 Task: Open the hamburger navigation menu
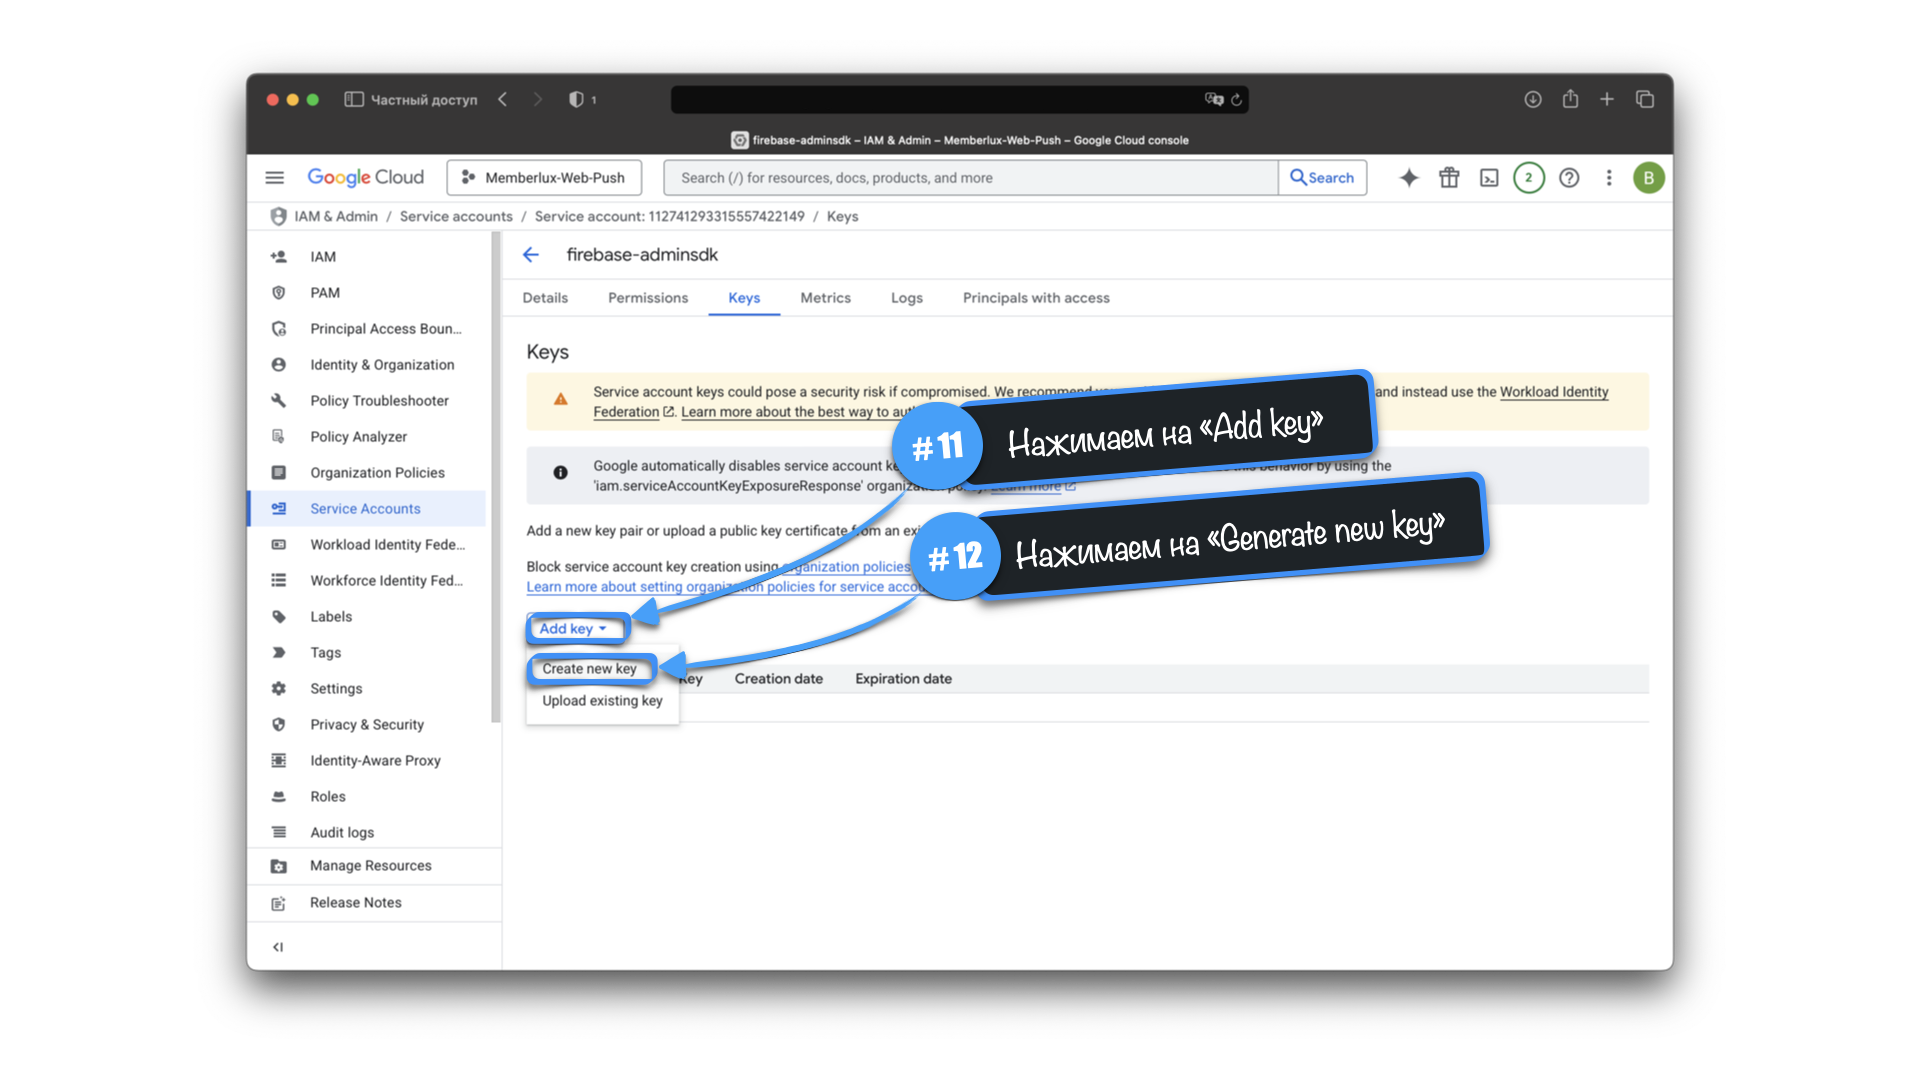point(274,178)
